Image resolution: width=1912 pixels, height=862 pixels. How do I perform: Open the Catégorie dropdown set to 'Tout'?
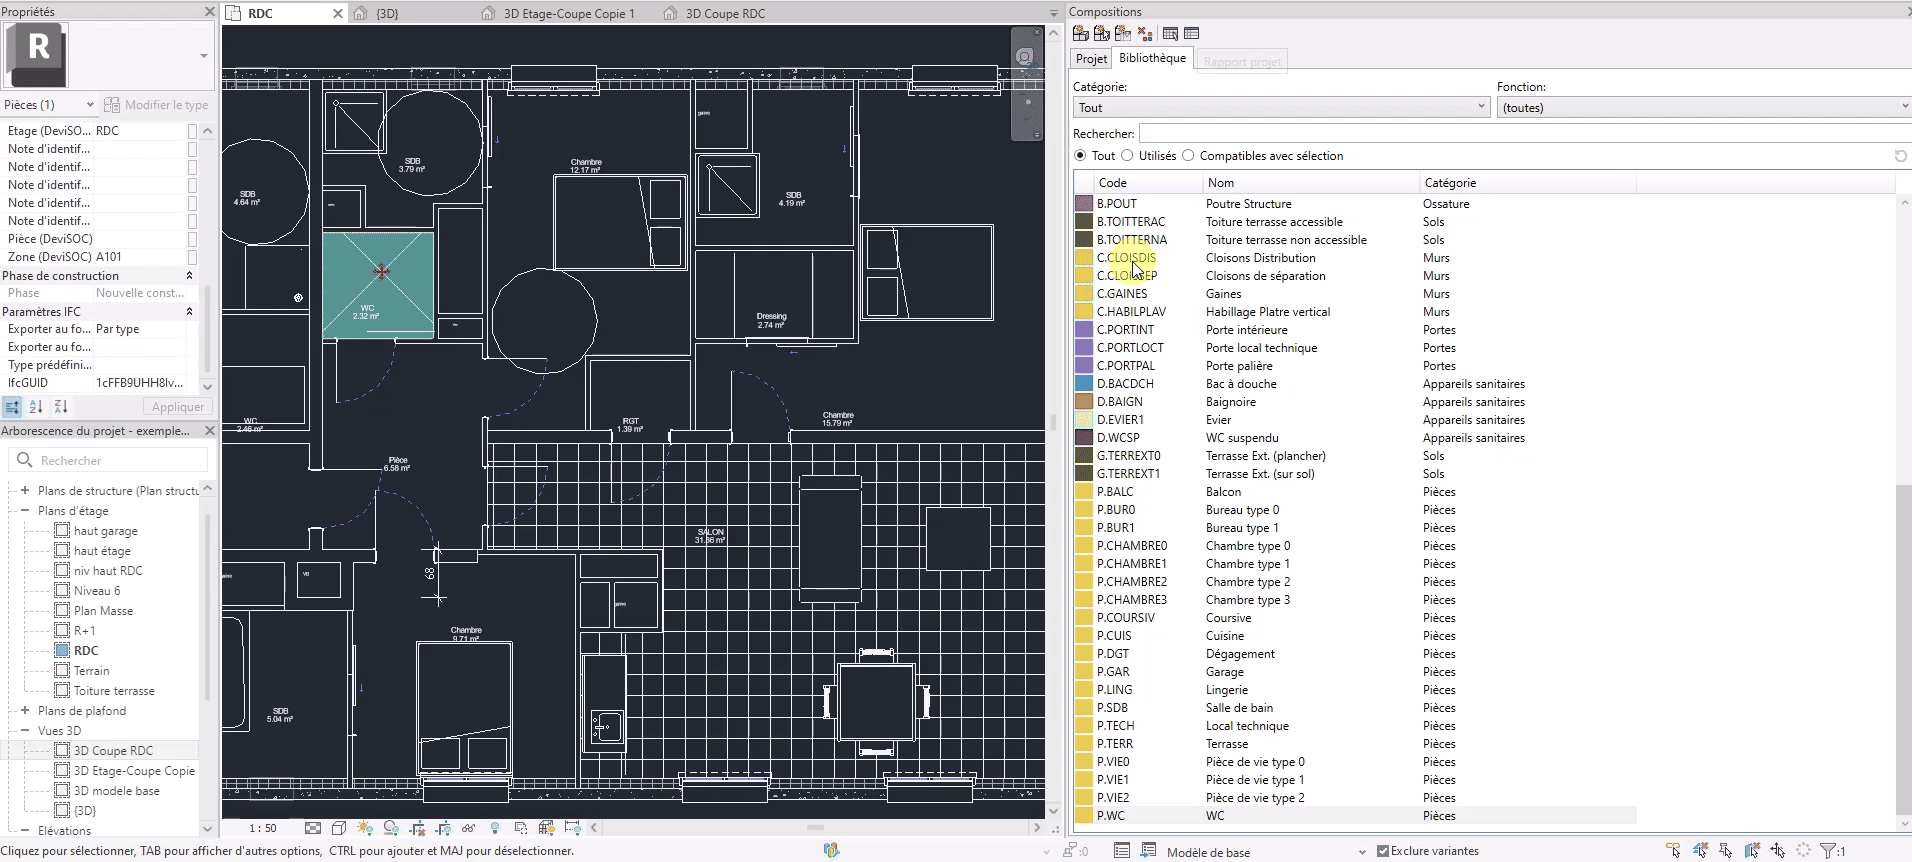(x=1281, y=108)
